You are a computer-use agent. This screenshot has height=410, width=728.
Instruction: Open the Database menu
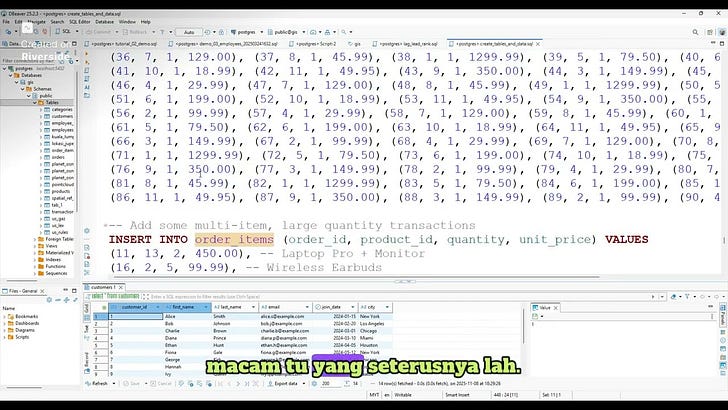(x=104, y=22)
